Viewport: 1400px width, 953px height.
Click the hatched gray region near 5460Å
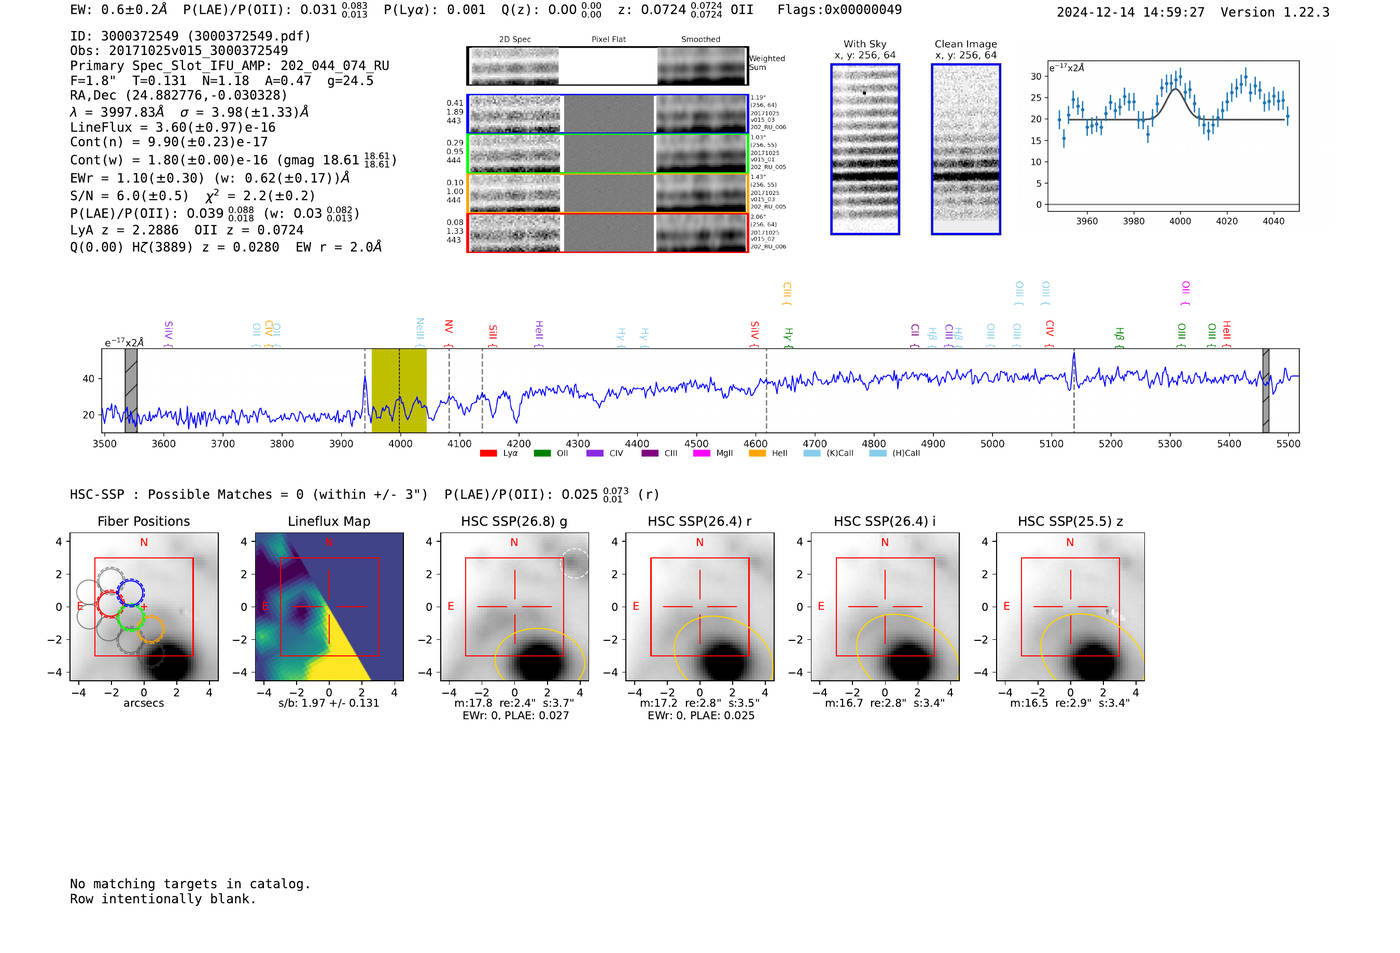coord(1266,390)
